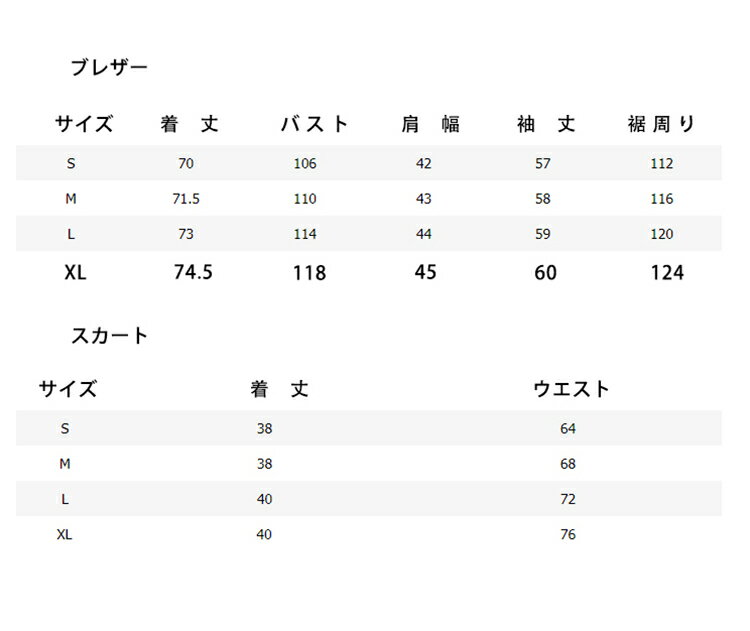The height and width of the screenshot is (631, 750).
Task: Select bust value 106 in S row
Action: click(x=305, y=164)
